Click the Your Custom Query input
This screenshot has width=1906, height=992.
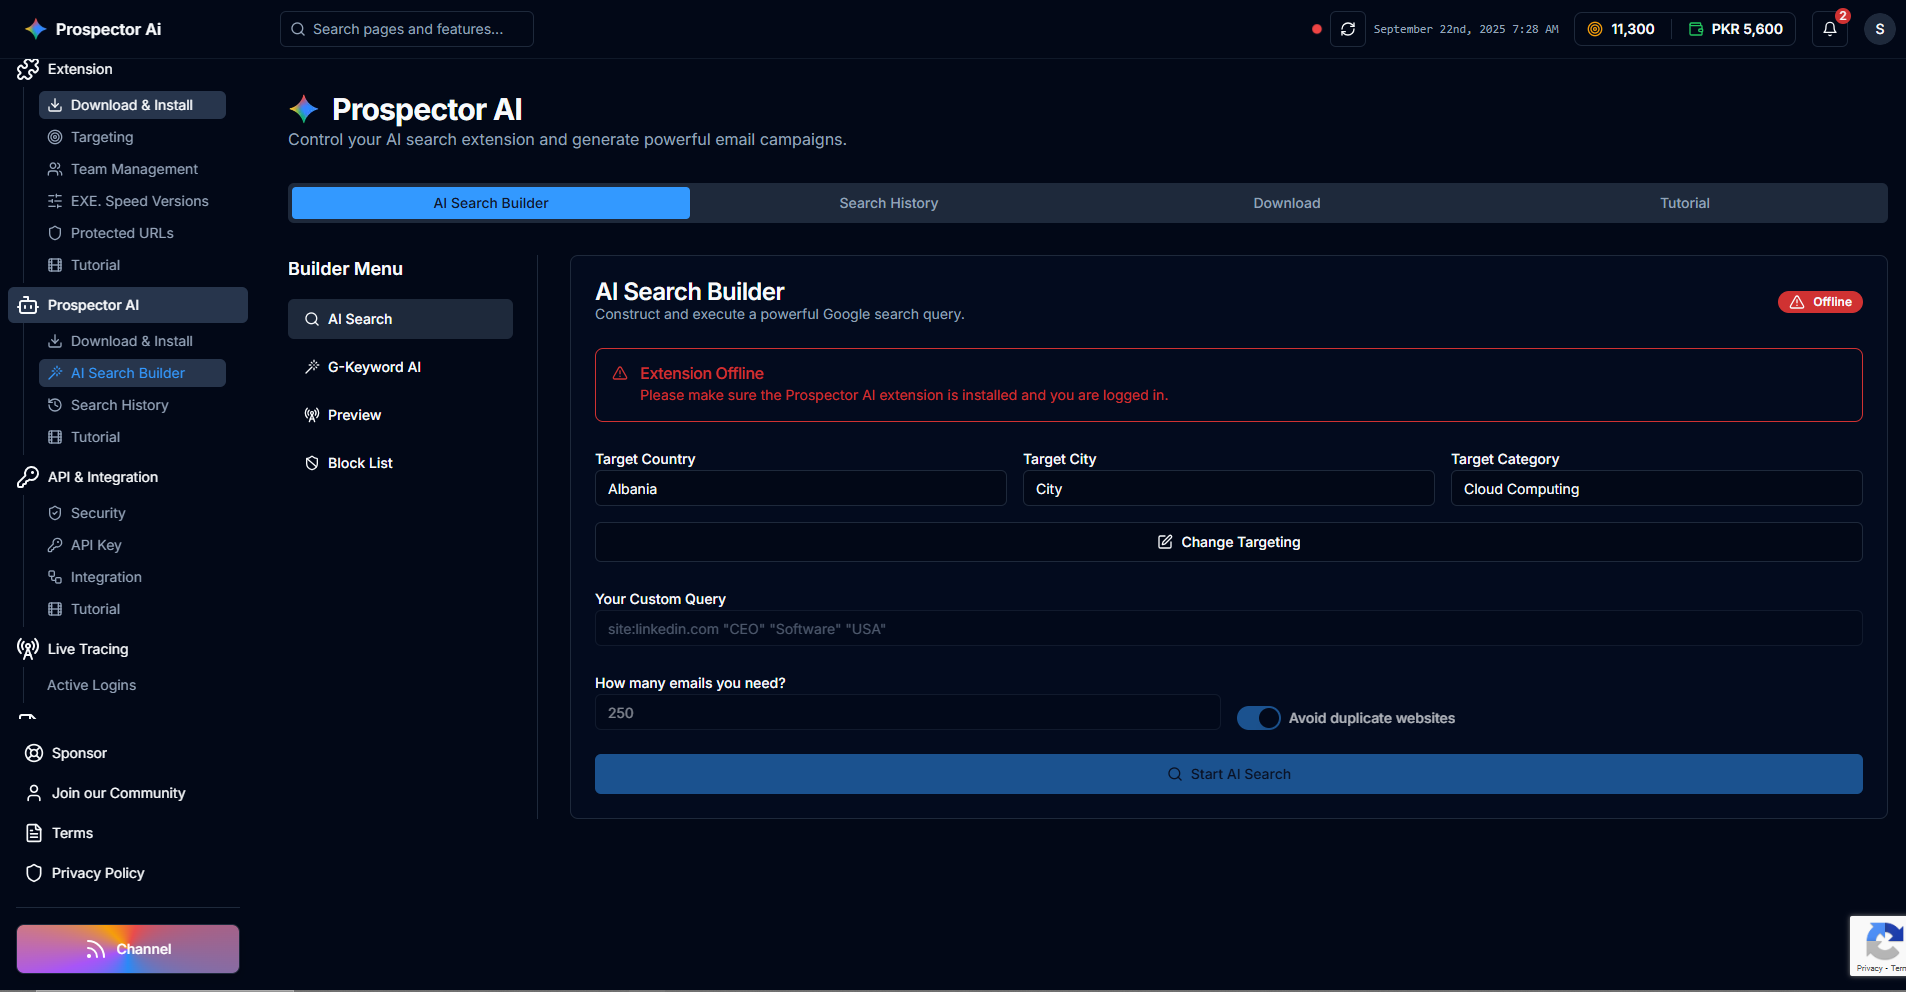click(x=1228, y=629)
